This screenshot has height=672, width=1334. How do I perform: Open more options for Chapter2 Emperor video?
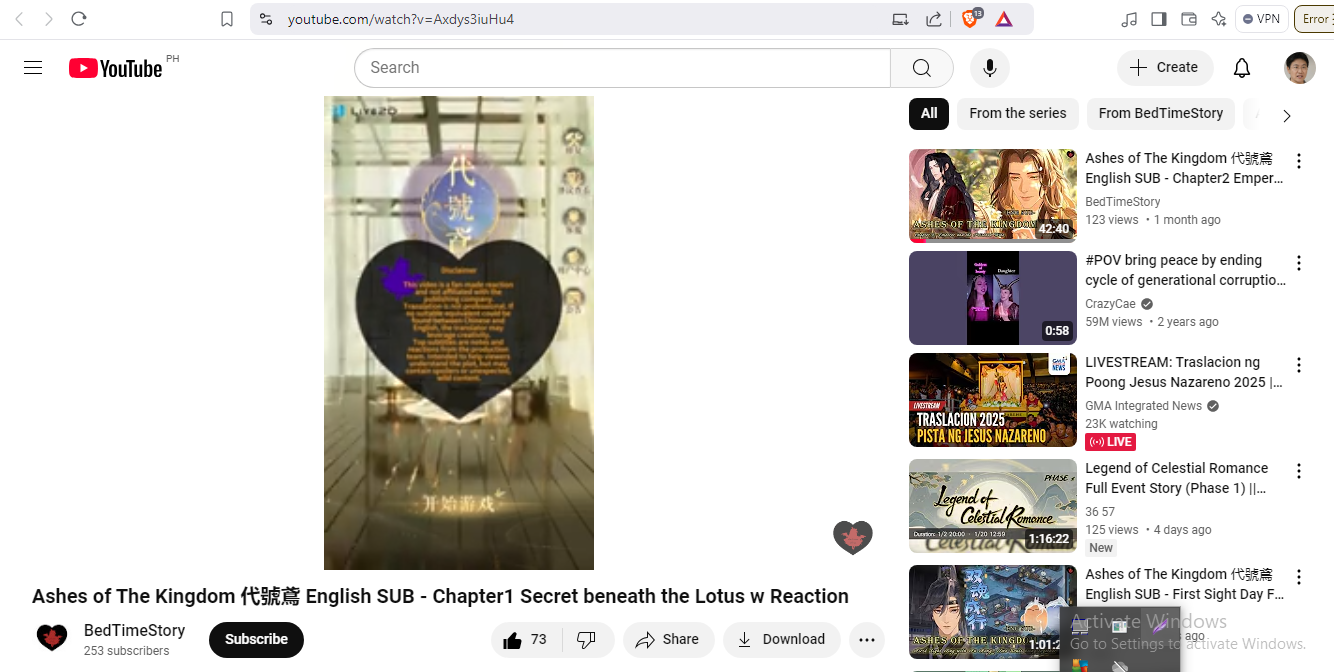click(1299, 161)
